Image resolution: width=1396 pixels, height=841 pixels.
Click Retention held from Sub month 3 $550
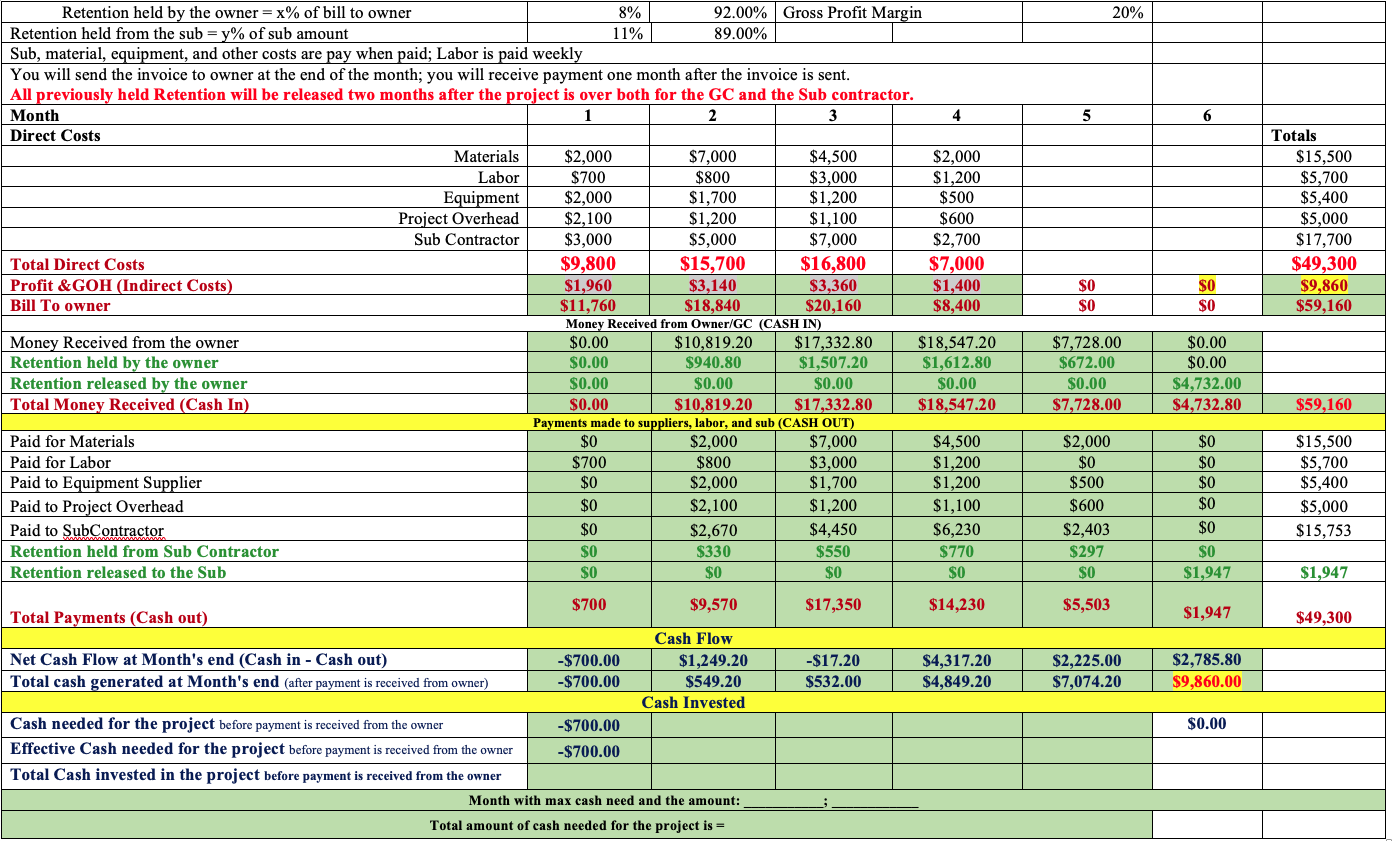click(x=832, y=551)
